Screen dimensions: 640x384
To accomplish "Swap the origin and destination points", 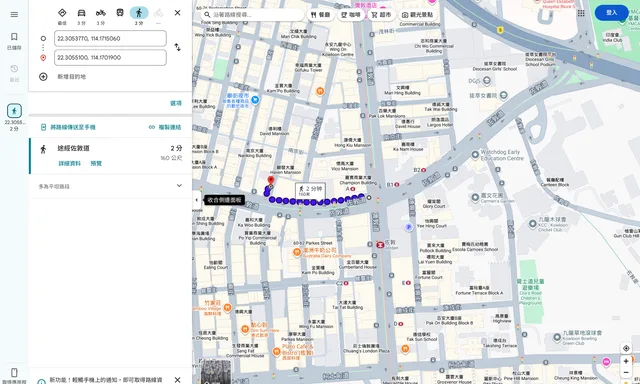I will pos(178,47).
